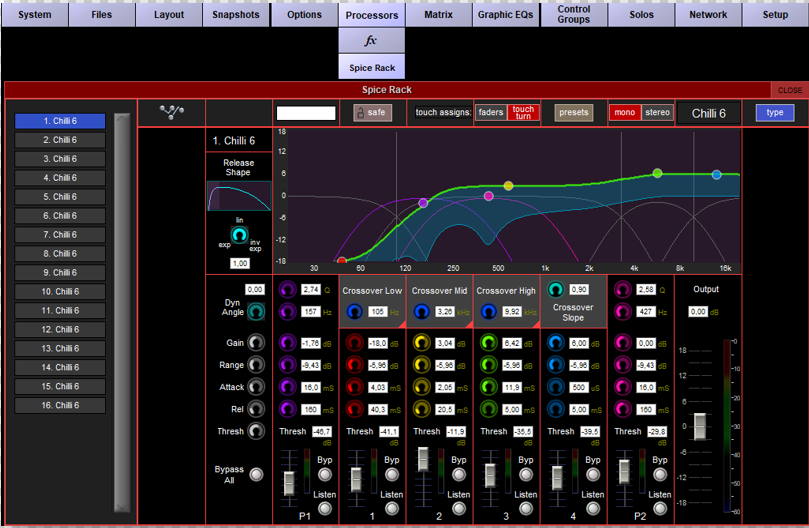
Task: Toggle Byp on the P1 band
Action: coord(325,474)
